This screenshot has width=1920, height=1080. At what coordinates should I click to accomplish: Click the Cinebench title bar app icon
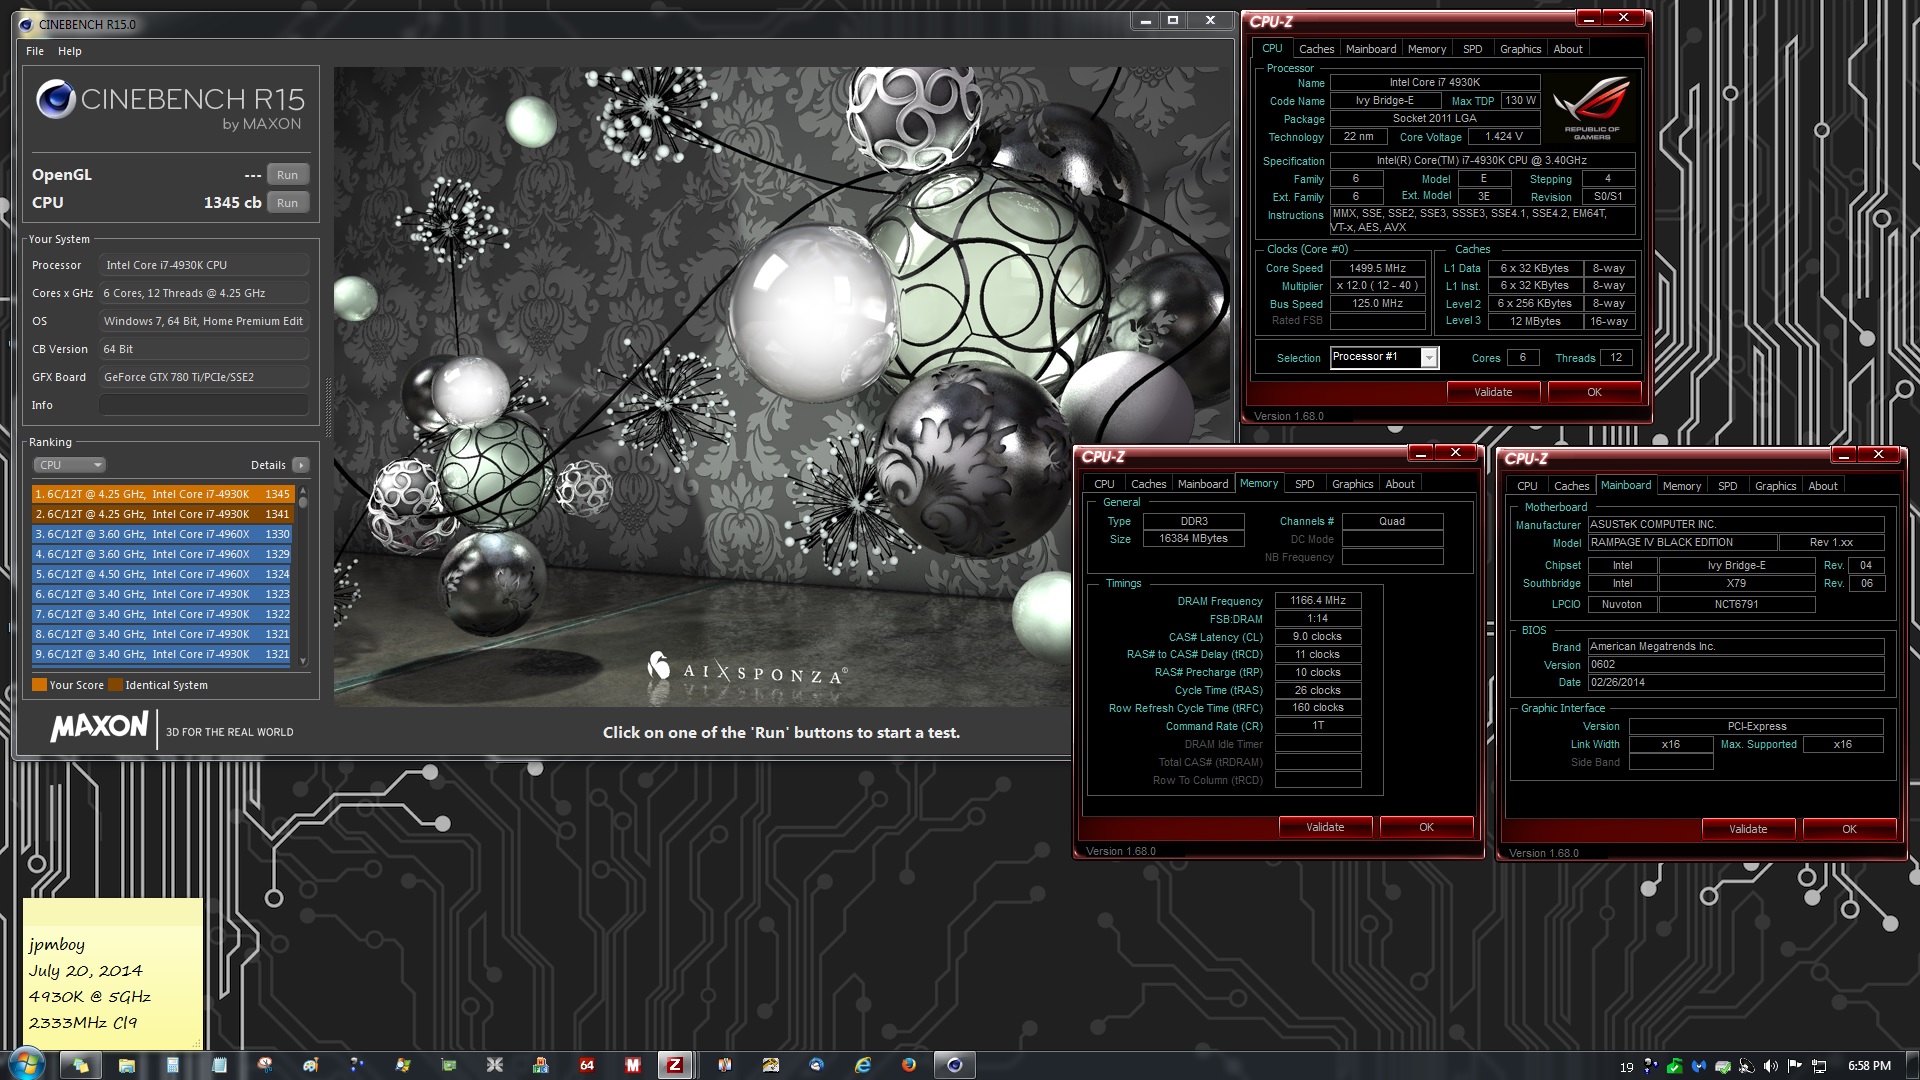coord(25,24)
